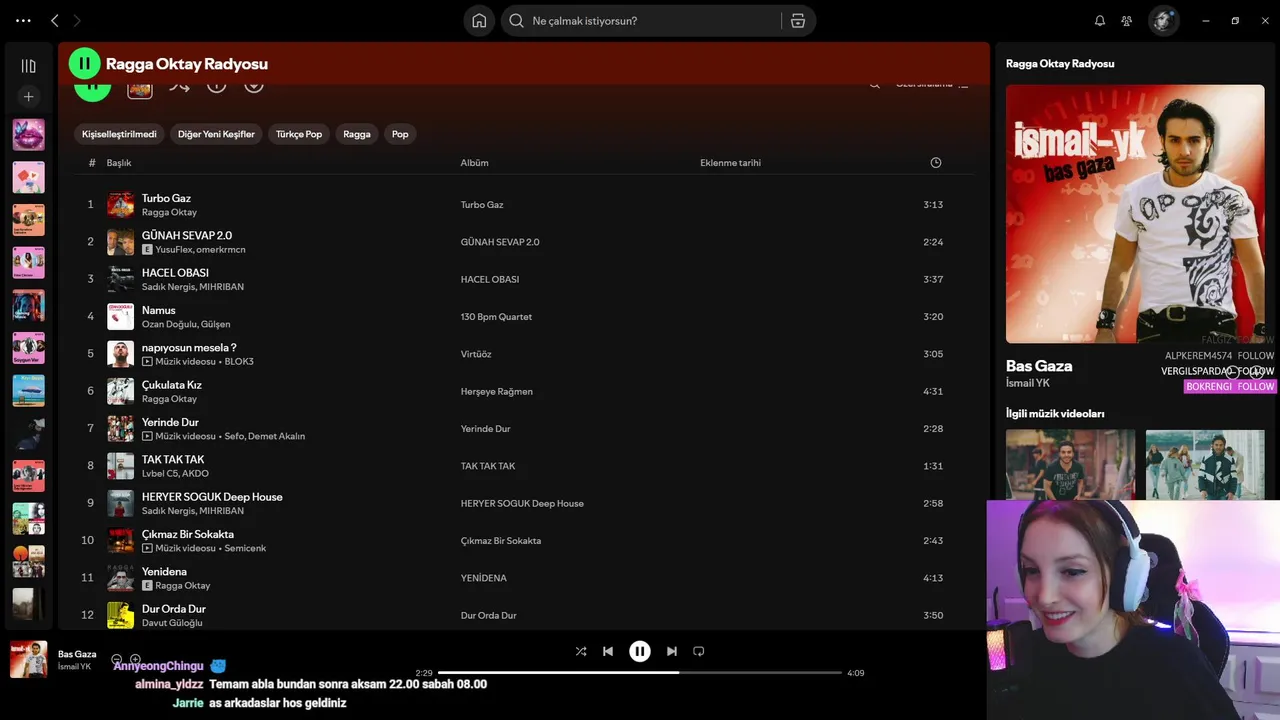The height and width of the screenshot is (720, 1280).
Task: Go forward with the right arrow
Action: pyautogui.click(x=77, y=21)
